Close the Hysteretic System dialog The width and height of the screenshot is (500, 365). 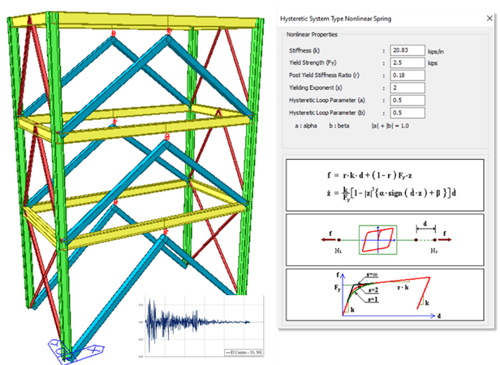(x=489, y=18)
